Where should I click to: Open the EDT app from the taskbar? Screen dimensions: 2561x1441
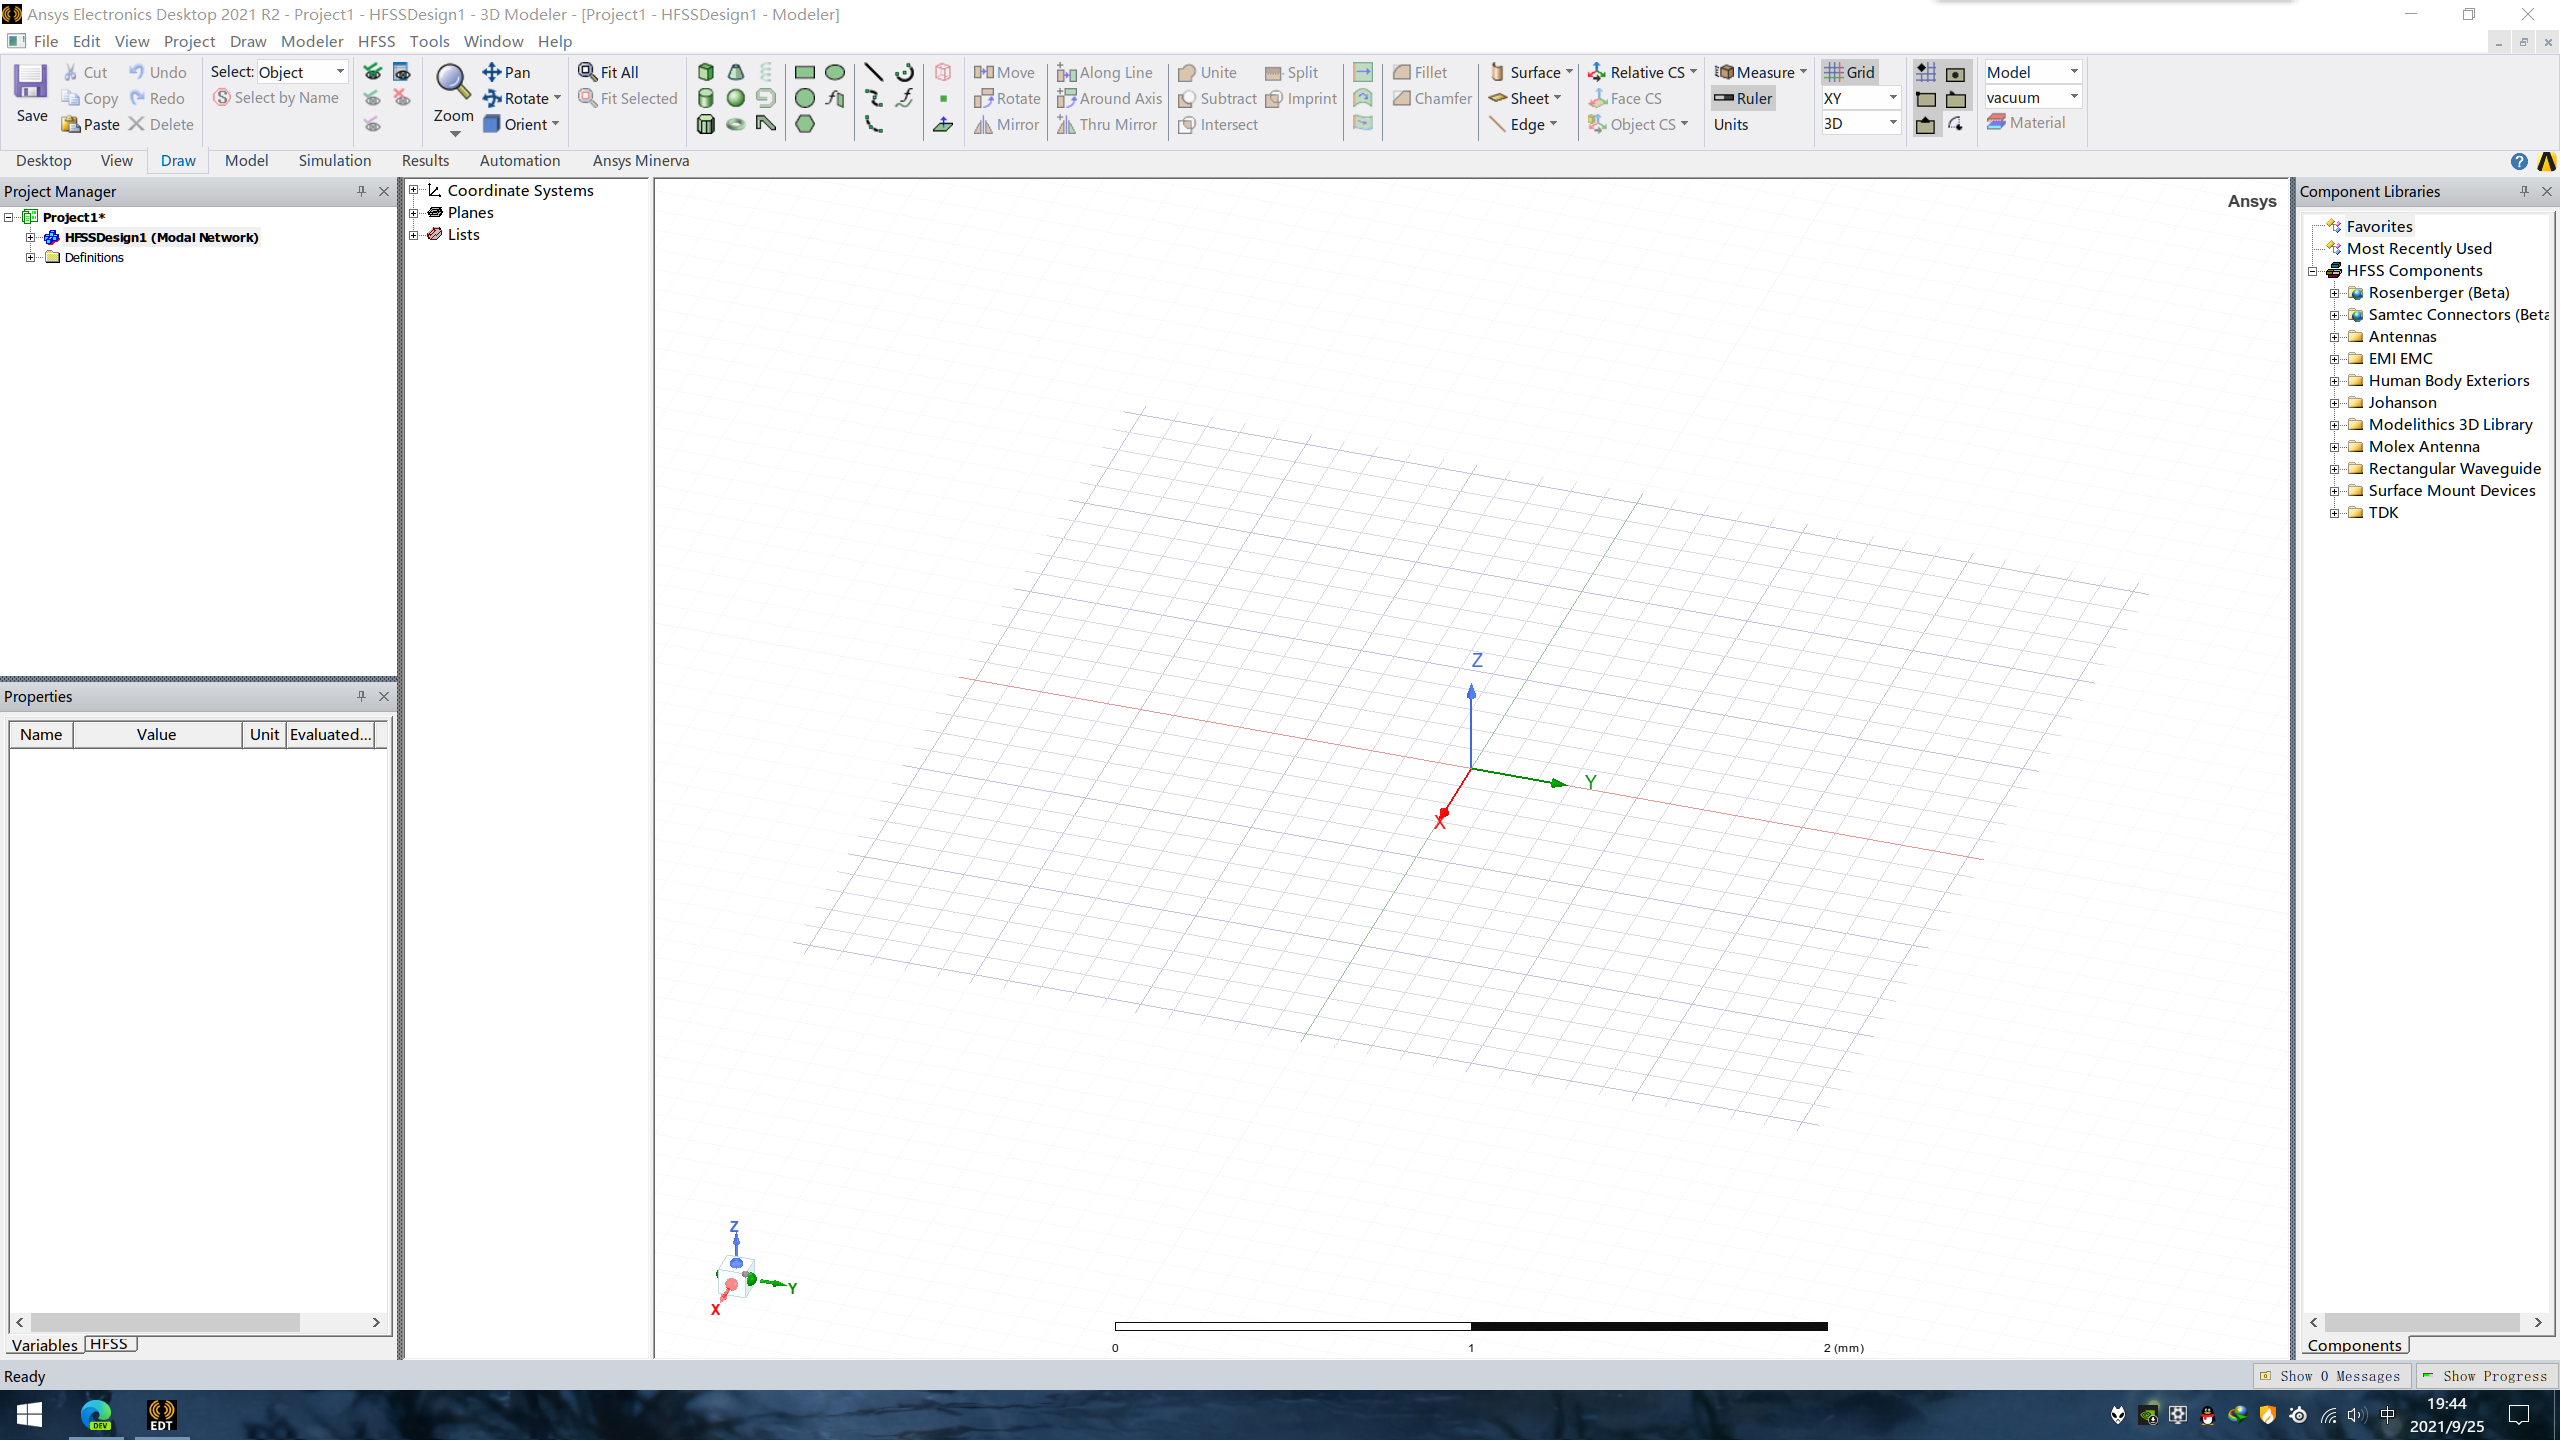click(161, 1415)
